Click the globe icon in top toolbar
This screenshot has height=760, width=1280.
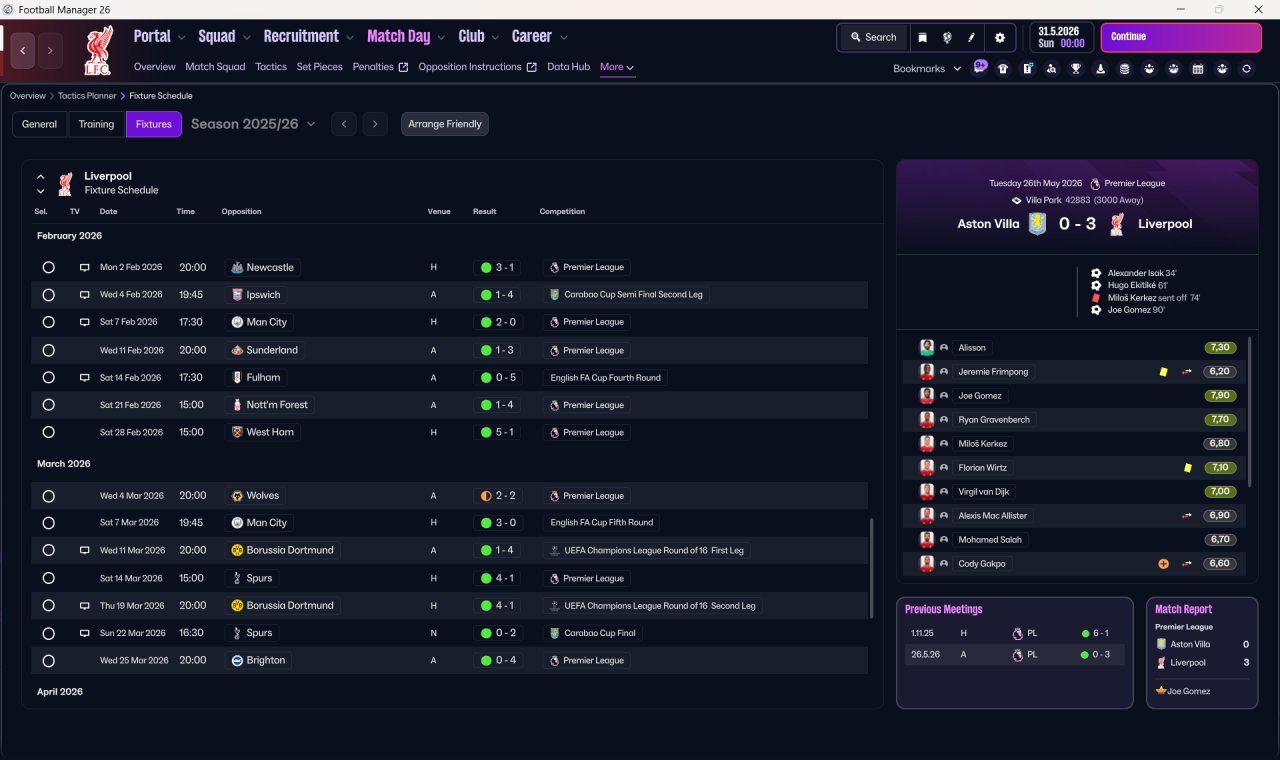coord(947,37)
